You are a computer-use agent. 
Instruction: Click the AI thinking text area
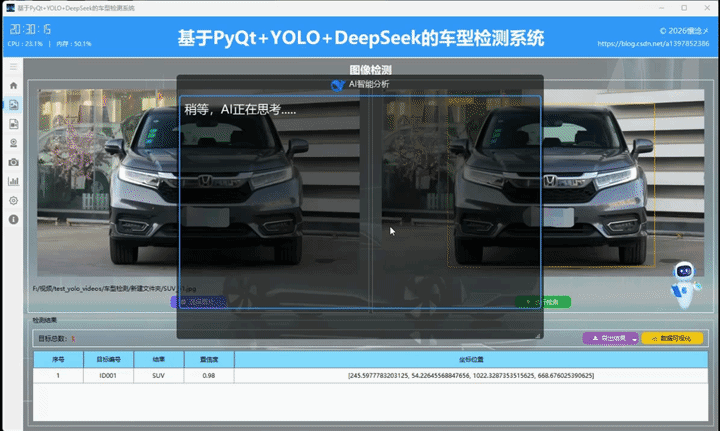coord(360,202)
